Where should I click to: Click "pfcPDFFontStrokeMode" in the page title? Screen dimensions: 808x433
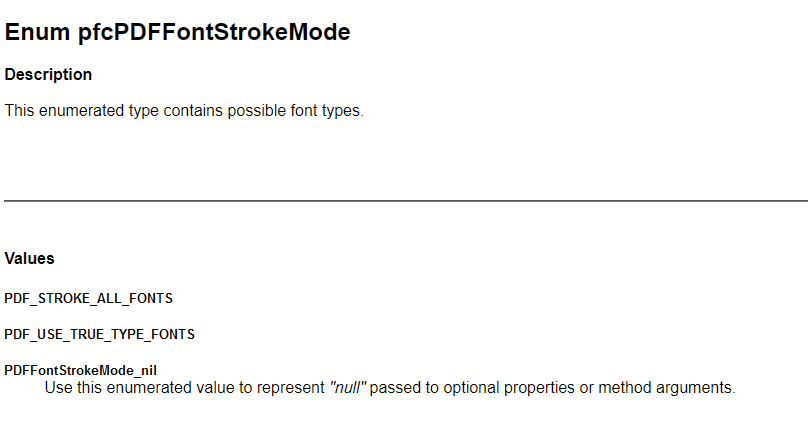point(214,32)
